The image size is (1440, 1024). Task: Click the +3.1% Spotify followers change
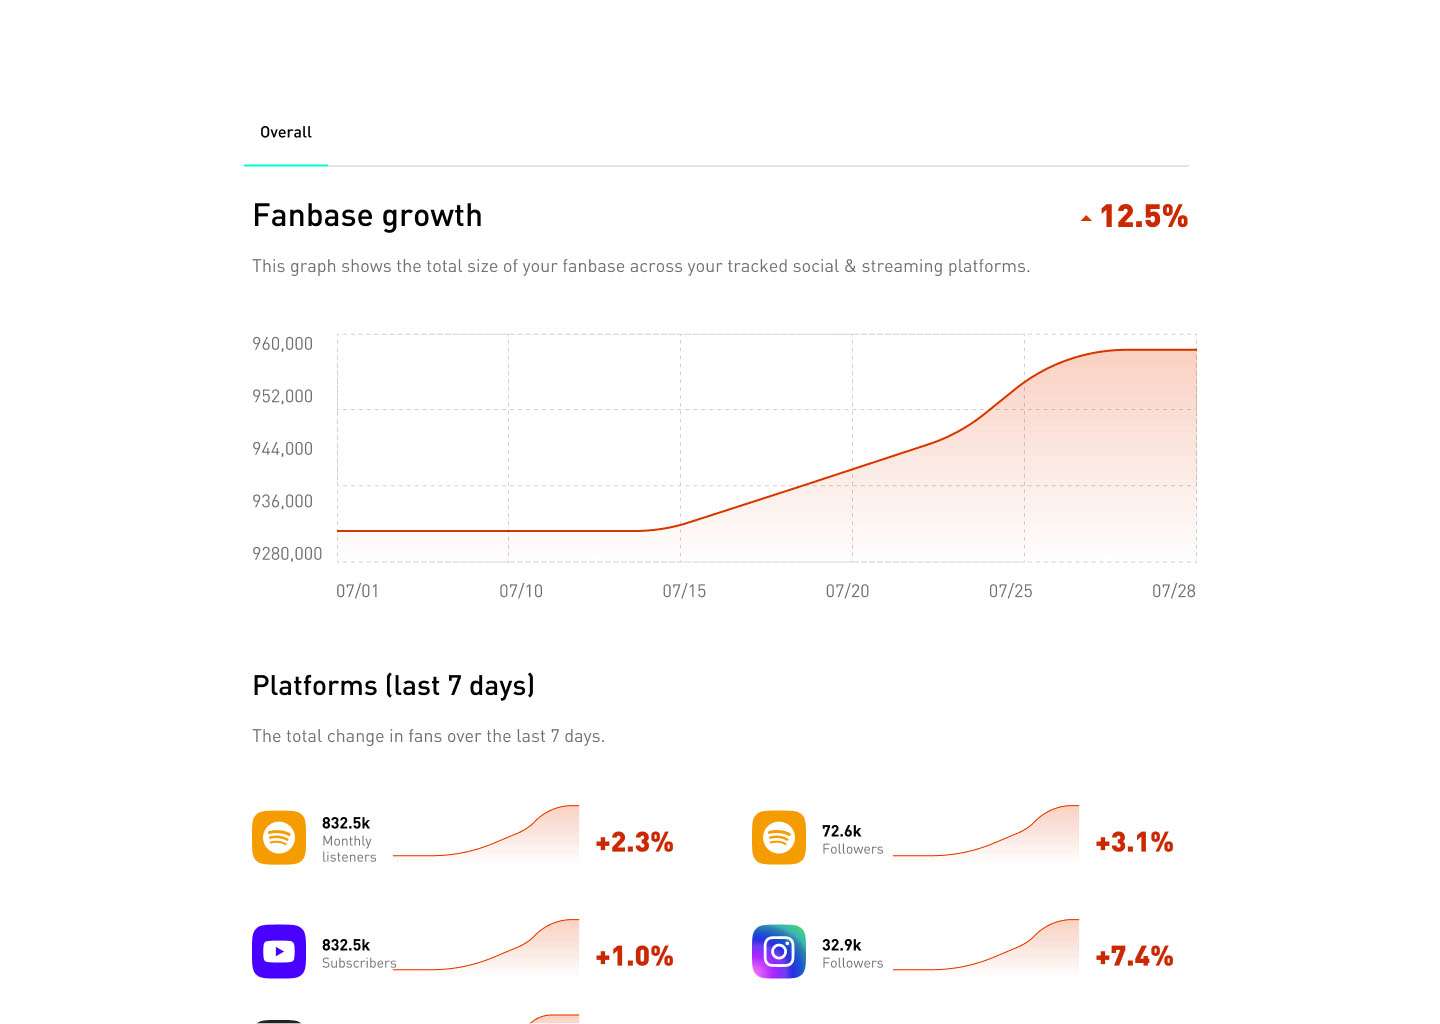coord(1134,842)
